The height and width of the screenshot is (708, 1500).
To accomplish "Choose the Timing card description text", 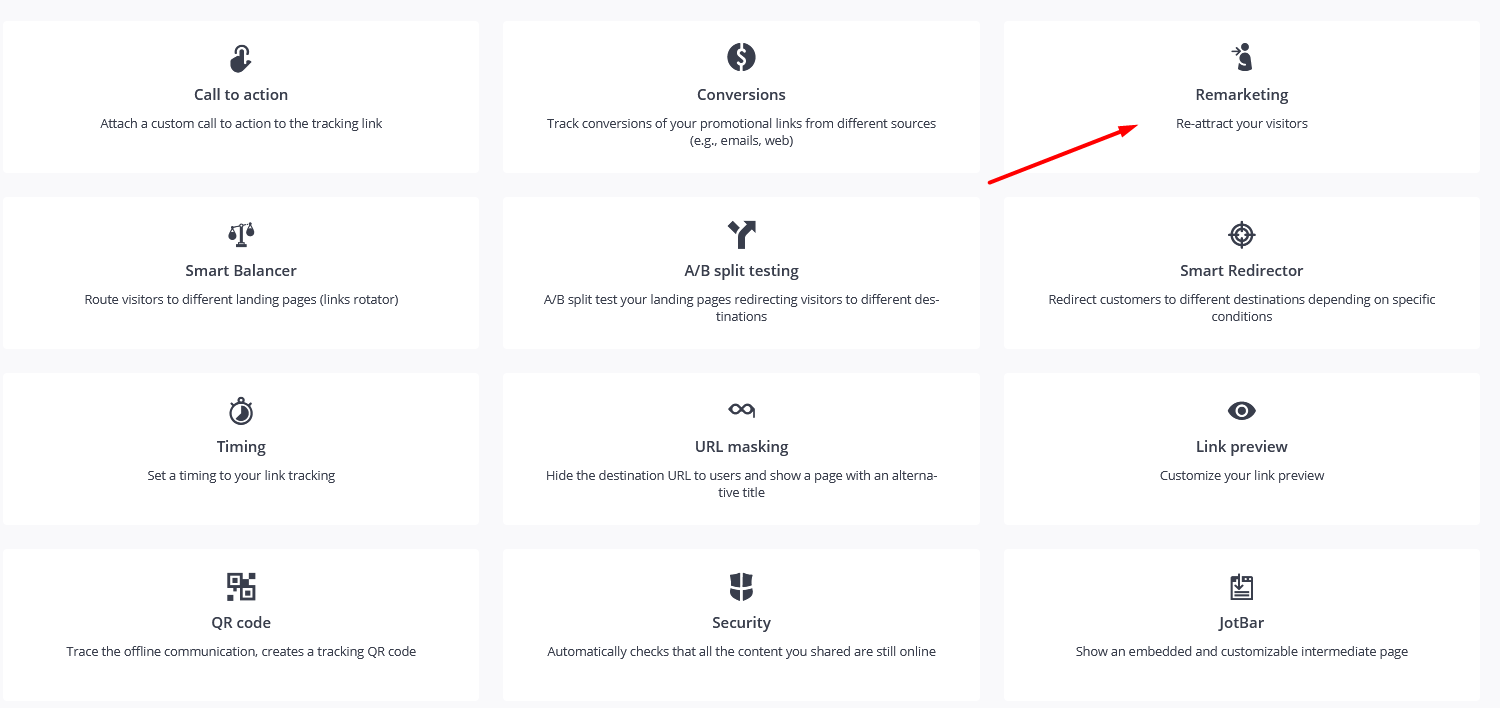I will (x=241, y=476).
